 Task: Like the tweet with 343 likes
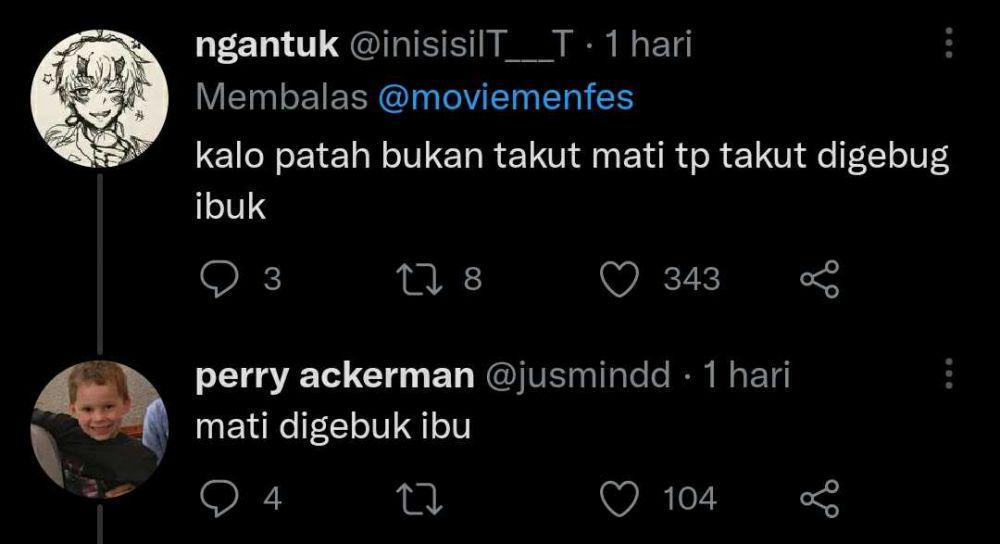[x=620, y=279]
